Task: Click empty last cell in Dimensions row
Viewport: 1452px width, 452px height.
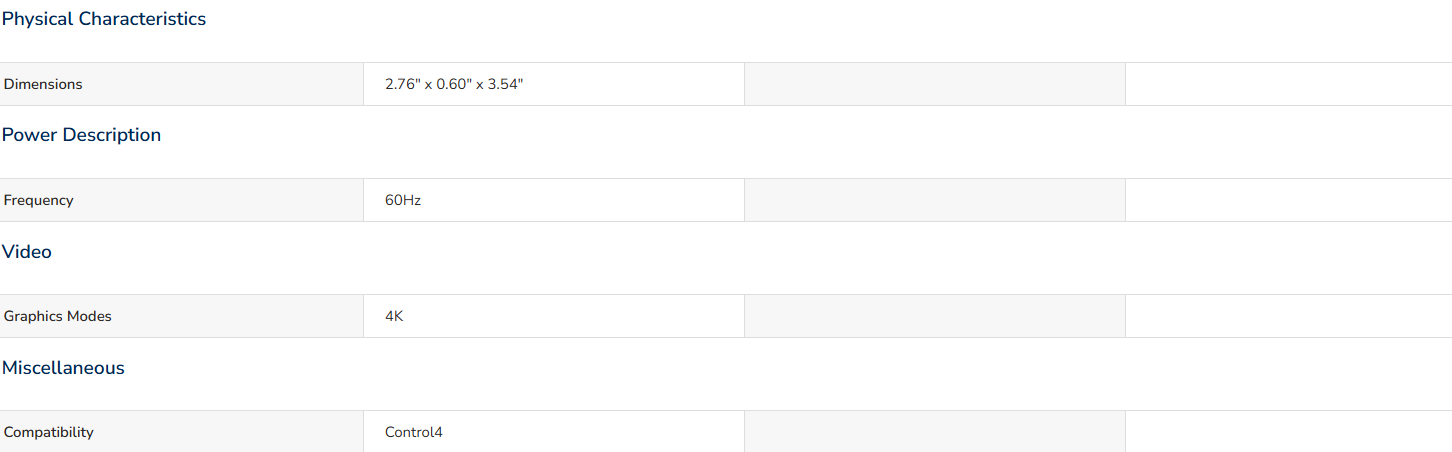Action: pyautogui.click(x=1289, y=84)
